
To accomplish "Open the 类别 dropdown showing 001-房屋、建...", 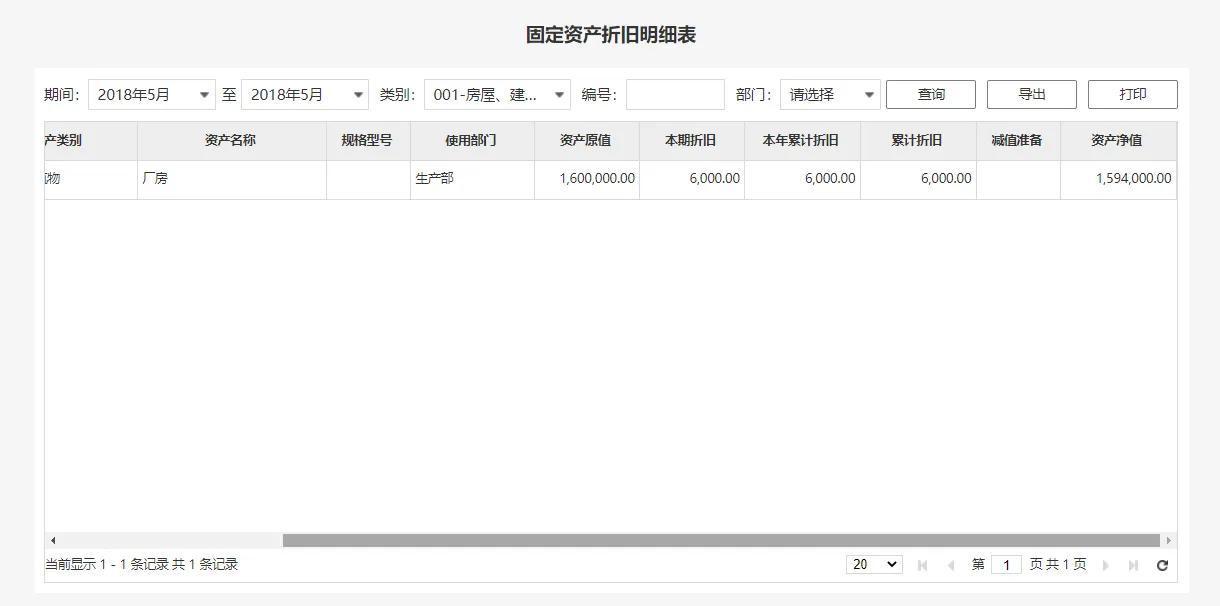I will click(x=494, y=93).
